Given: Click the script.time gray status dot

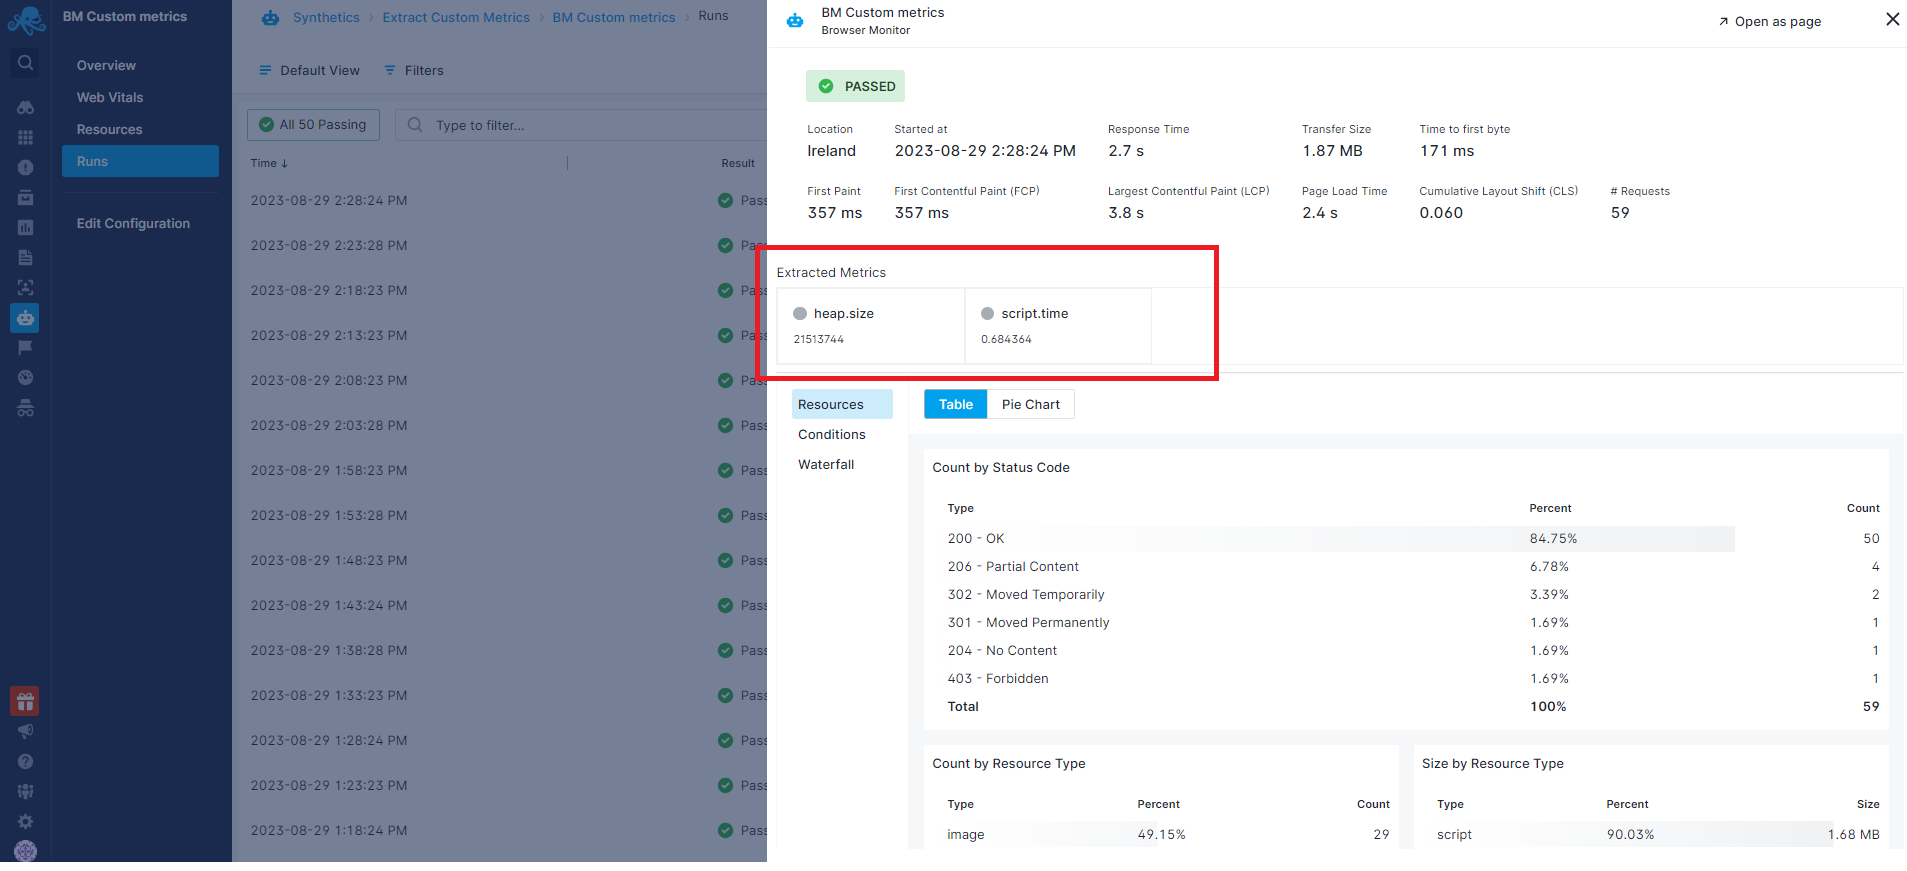Looking at the screenshot, I should [988, 313].
